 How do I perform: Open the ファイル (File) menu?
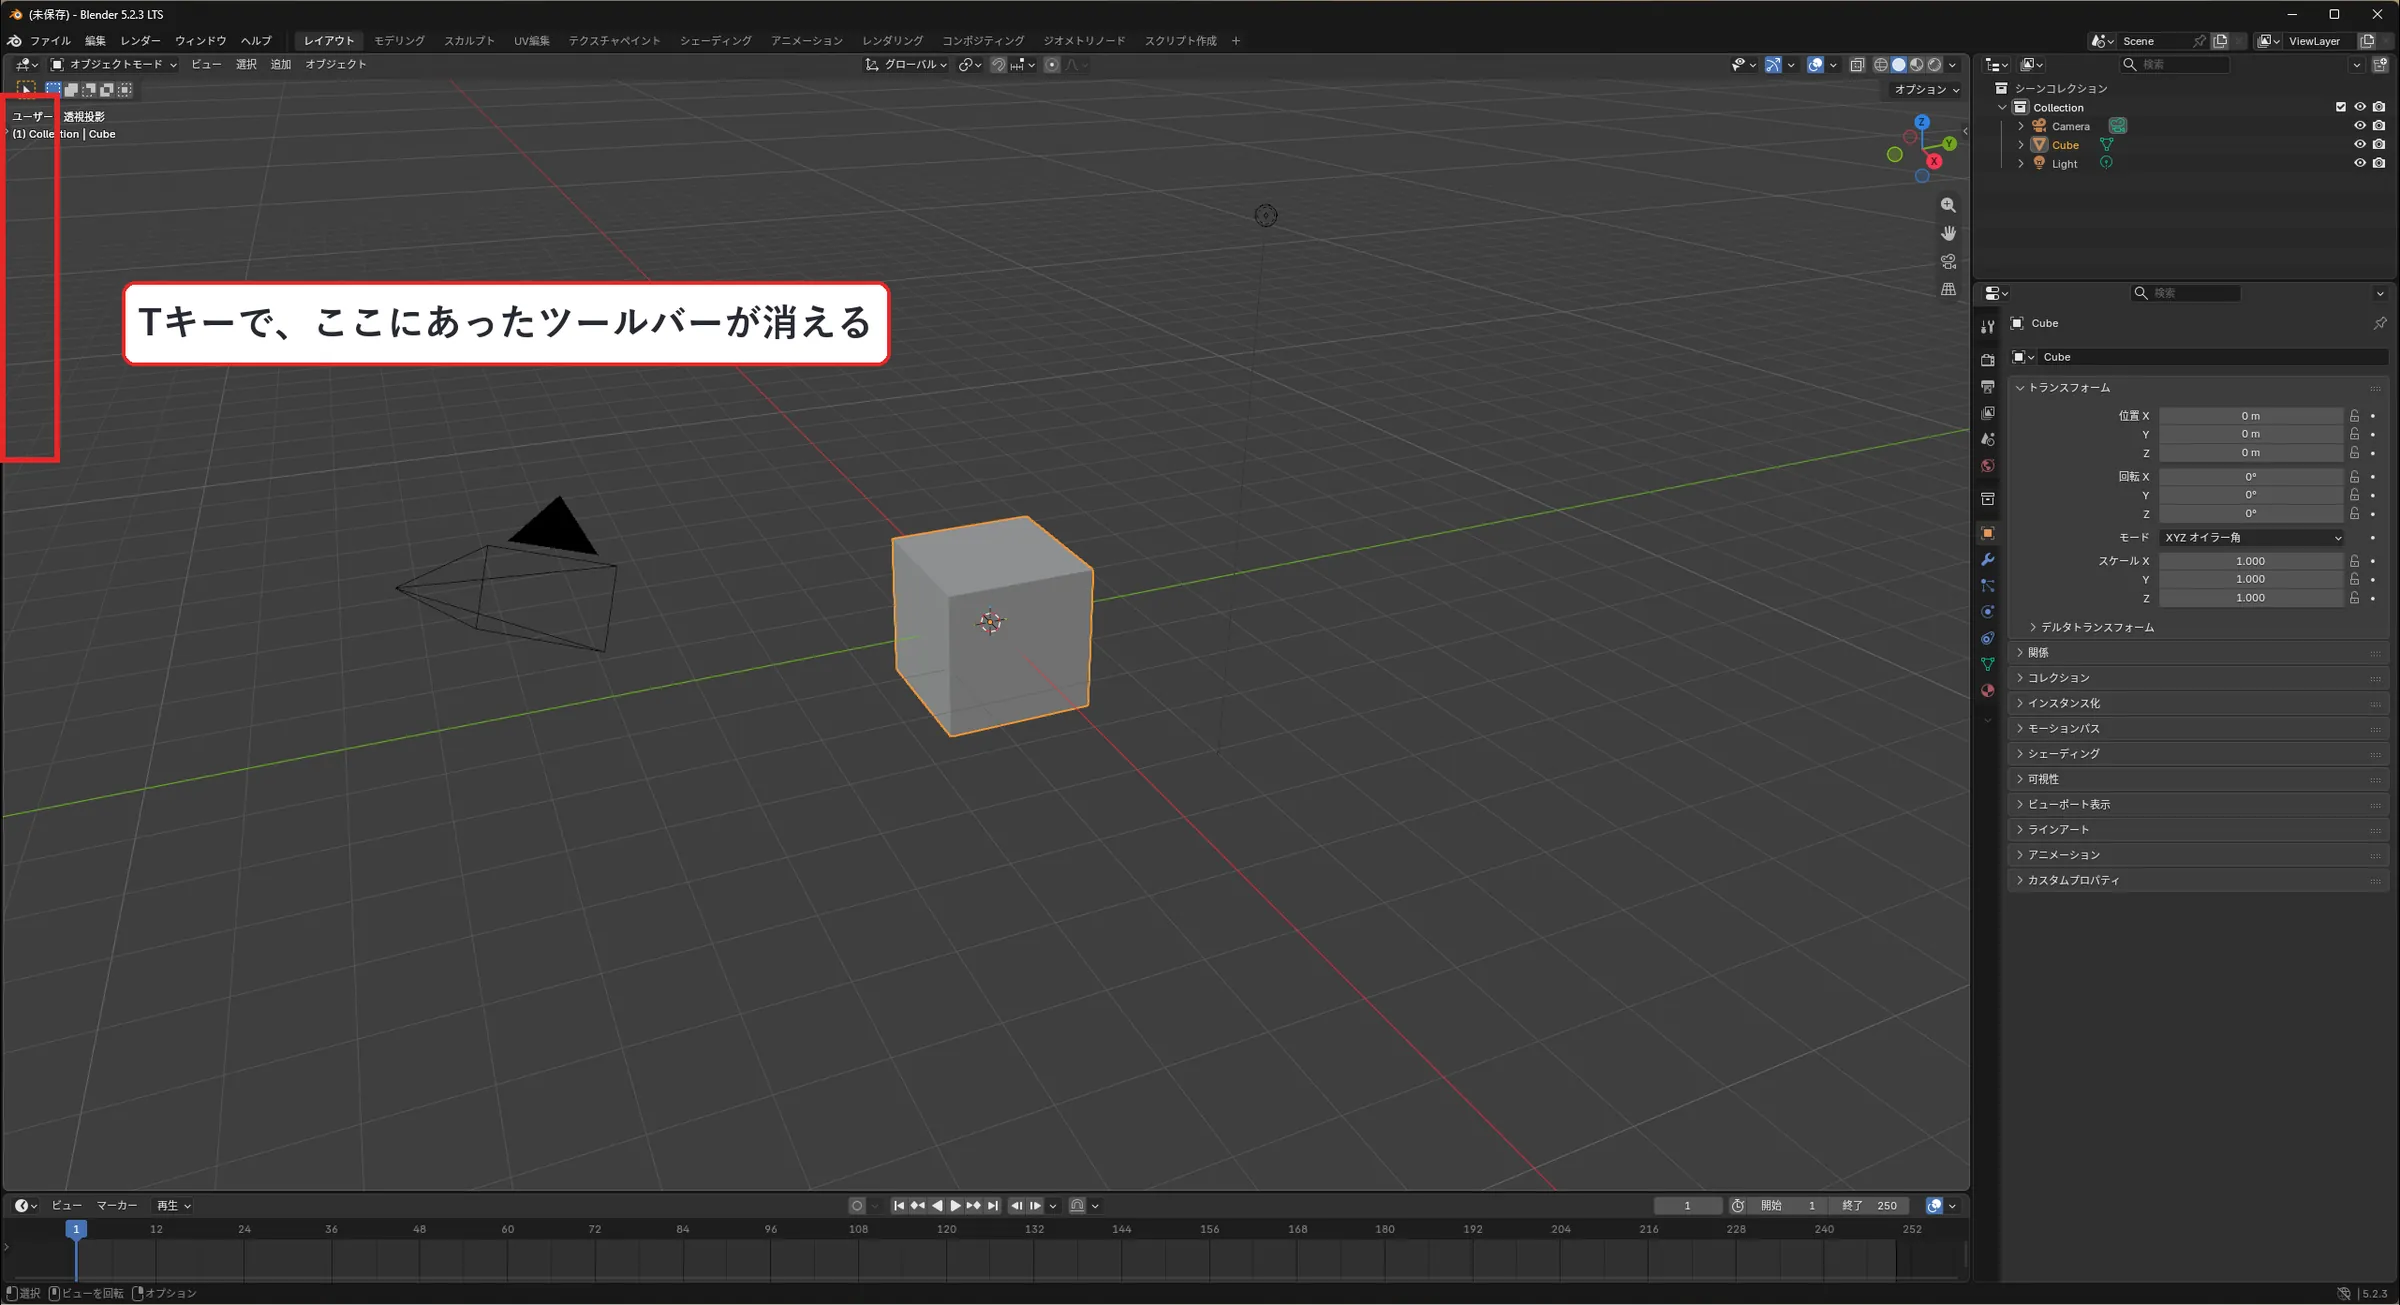[x=50, y=41]
